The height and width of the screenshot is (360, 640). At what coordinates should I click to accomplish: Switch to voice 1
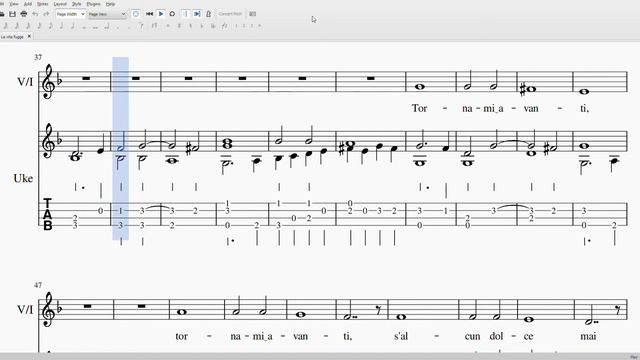[x=236, y=26]
